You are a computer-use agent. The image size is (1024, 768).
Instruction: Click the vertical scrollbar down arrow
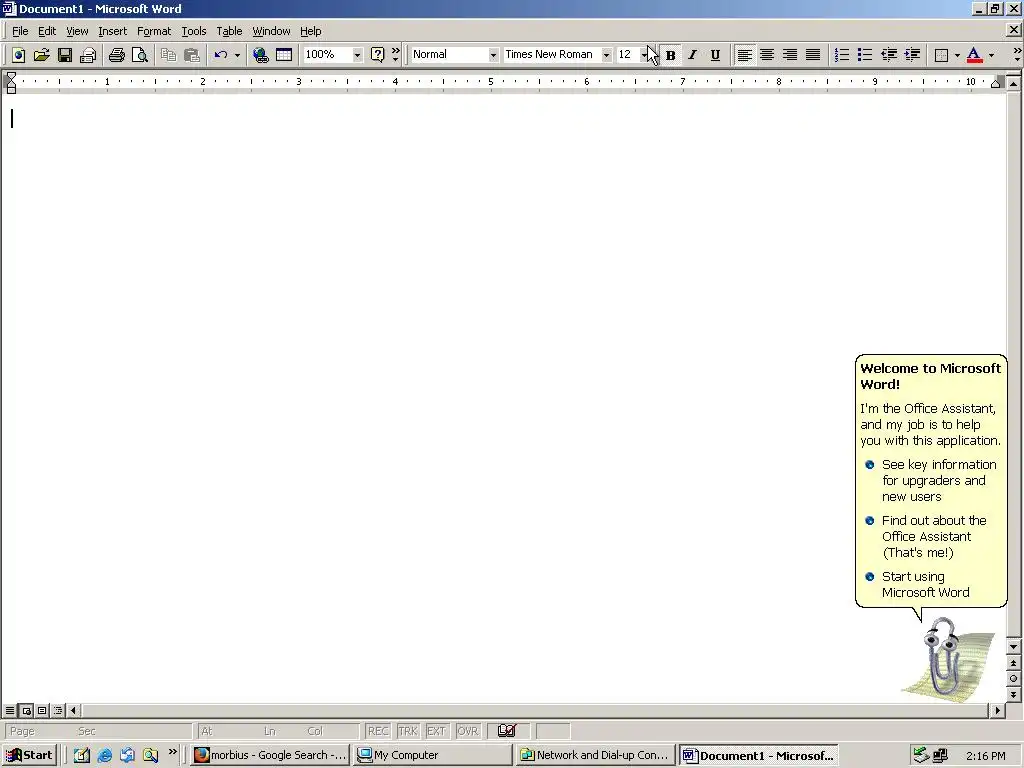tap(1014, 647)
